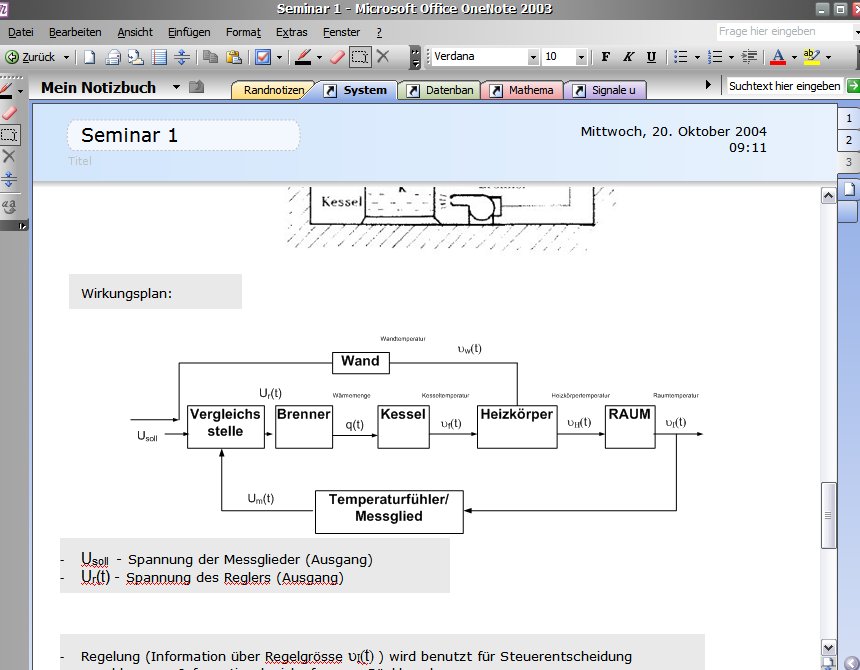The height and width of the screenshot is (670, 860).
Task: Activate the selection lasso tool in top toolbar
Action: tap(360, 57)
